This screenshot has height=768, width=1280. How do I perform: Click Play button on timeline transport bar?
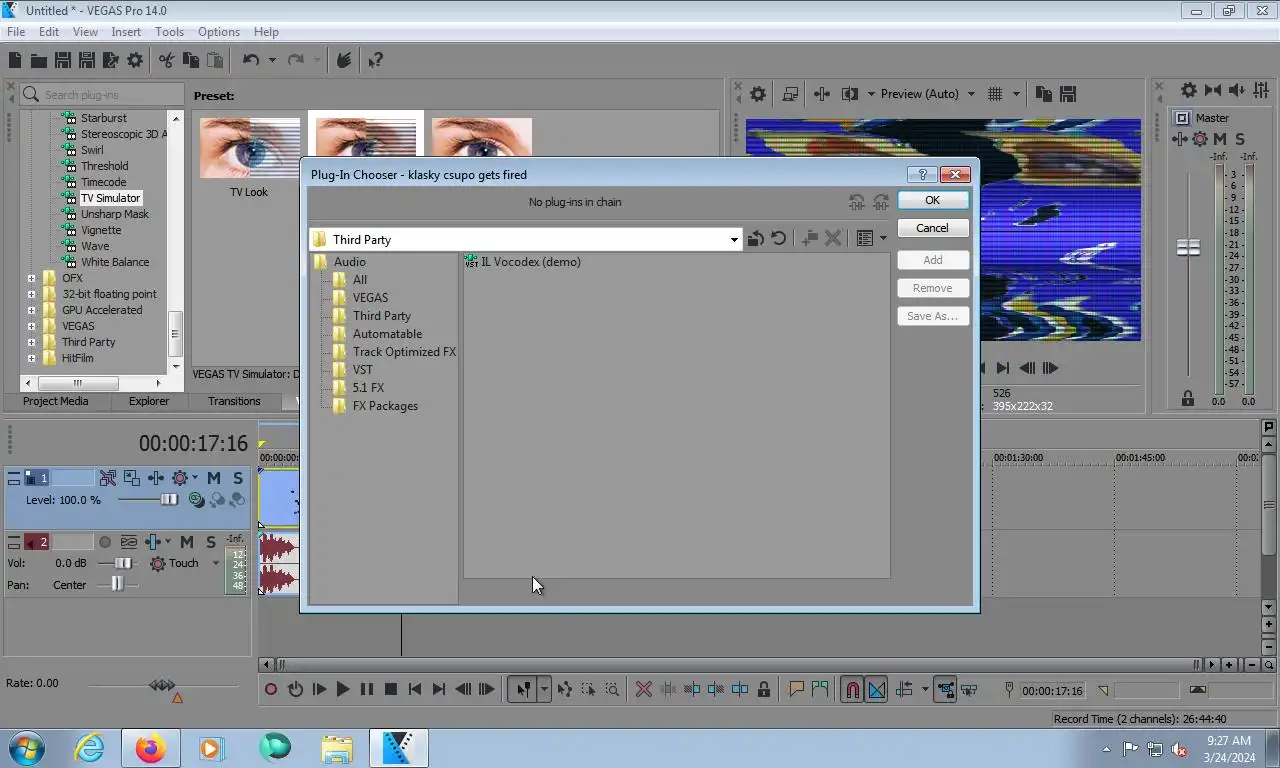(x=343, y=689)
